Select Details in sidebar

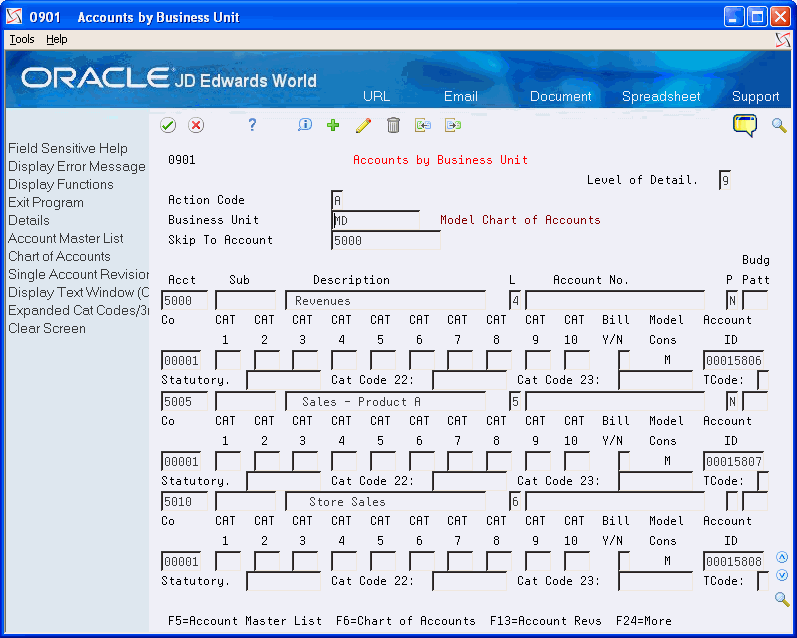pos(28,220)
